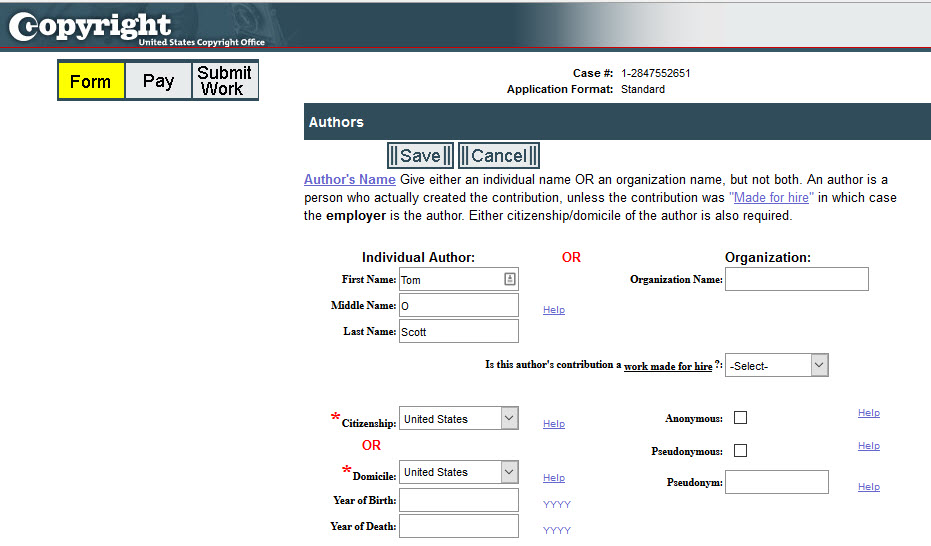Image resolution: width=931 pixels, height=546 pixels.
Task: Focus the Last Name field
Action: point(459,331)
